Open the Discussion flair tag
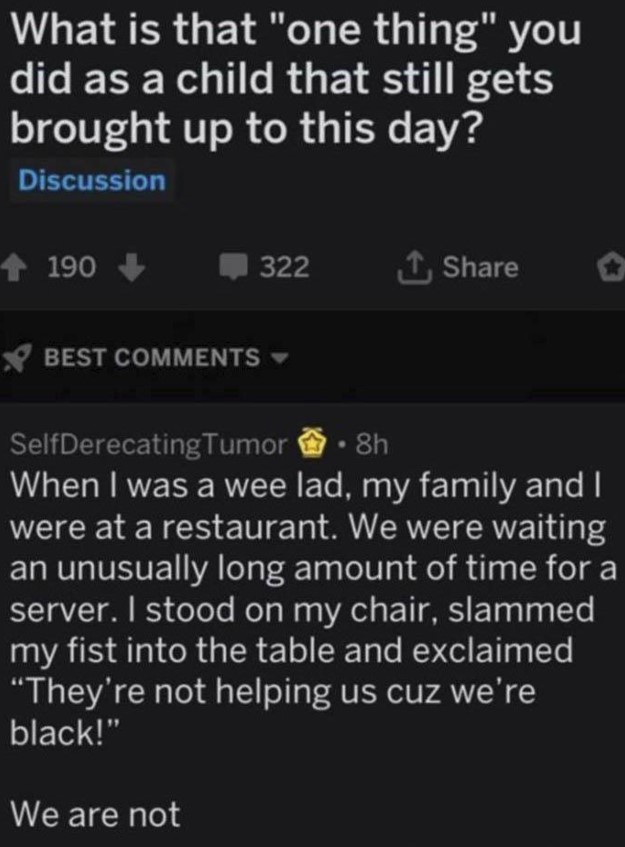The image size is (625, 847). (x=92, y=181)
